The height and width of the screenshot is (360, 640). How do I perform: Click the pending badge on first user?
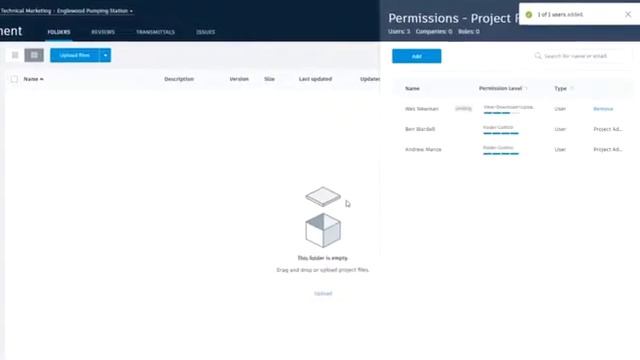(x=463, y=109)
